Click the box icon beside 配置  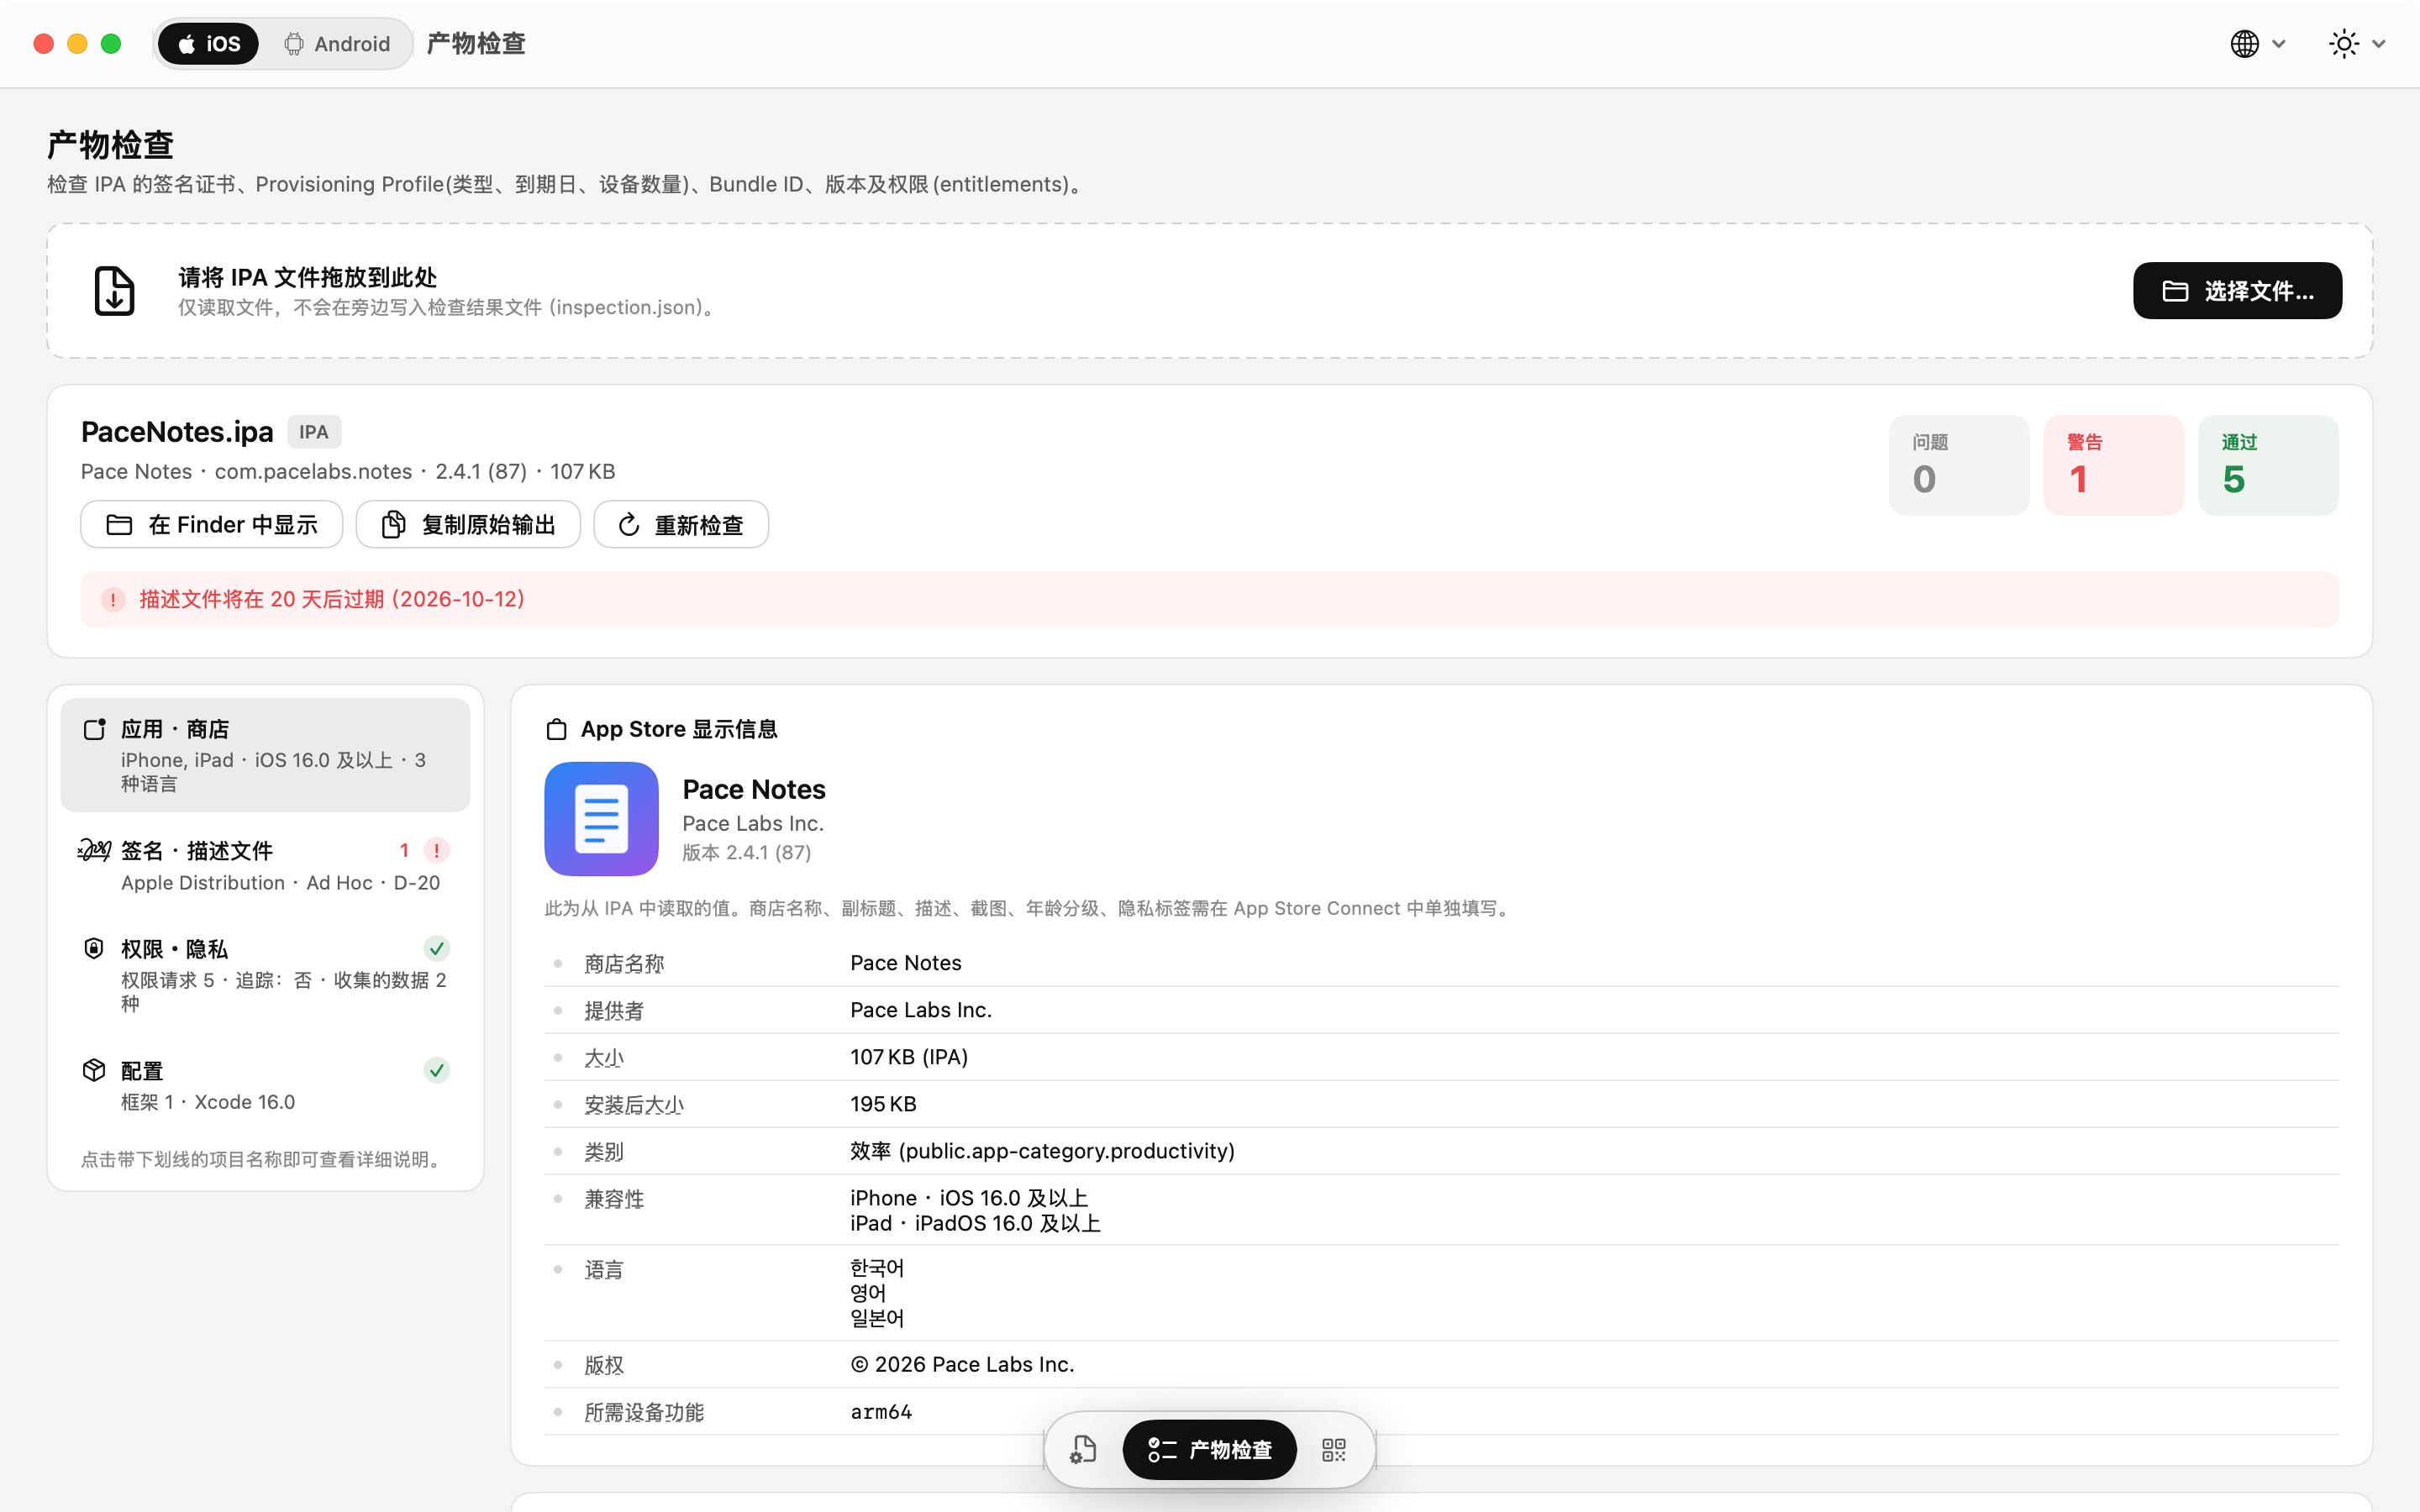tap(94, 1070)
